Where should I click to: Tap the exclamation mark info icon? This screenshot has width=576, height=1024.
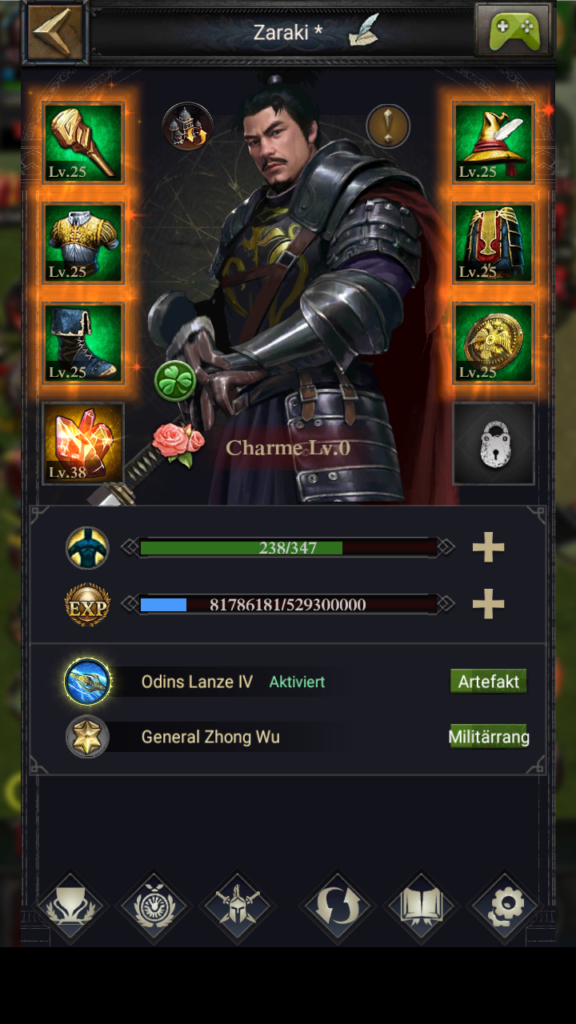388,125
